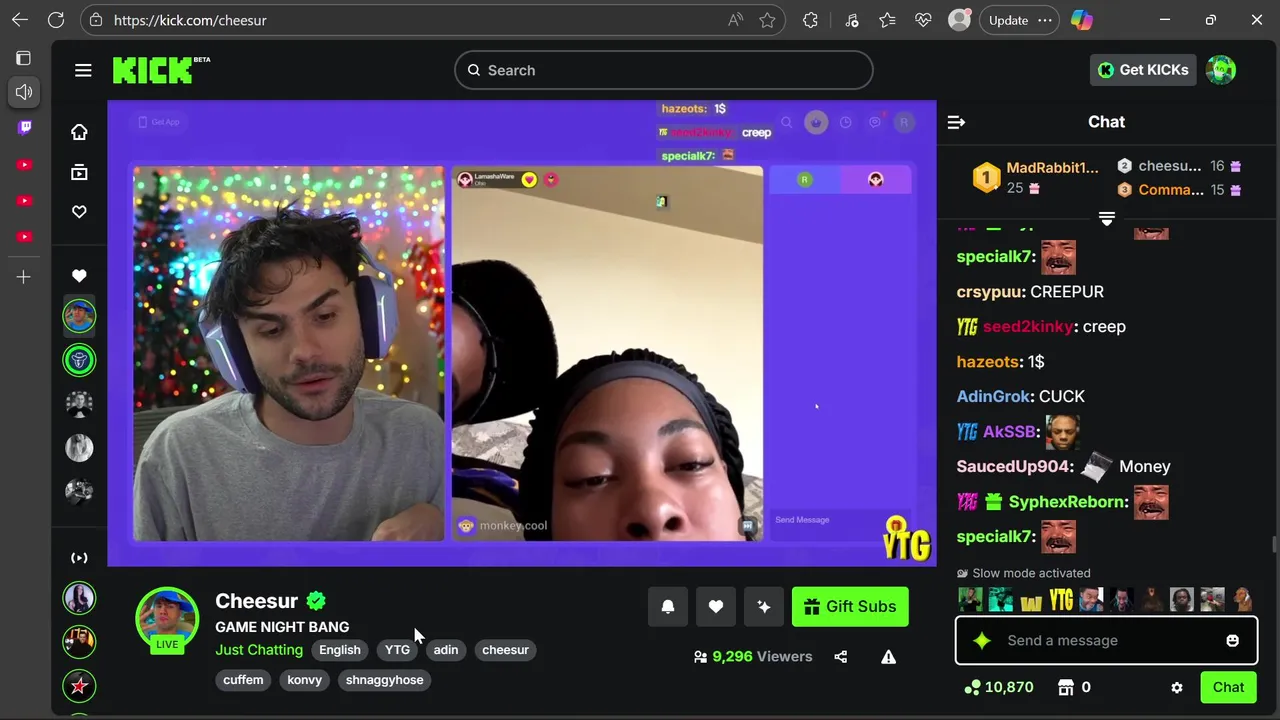
Task: Select the English tag
Action: (340, 650)
